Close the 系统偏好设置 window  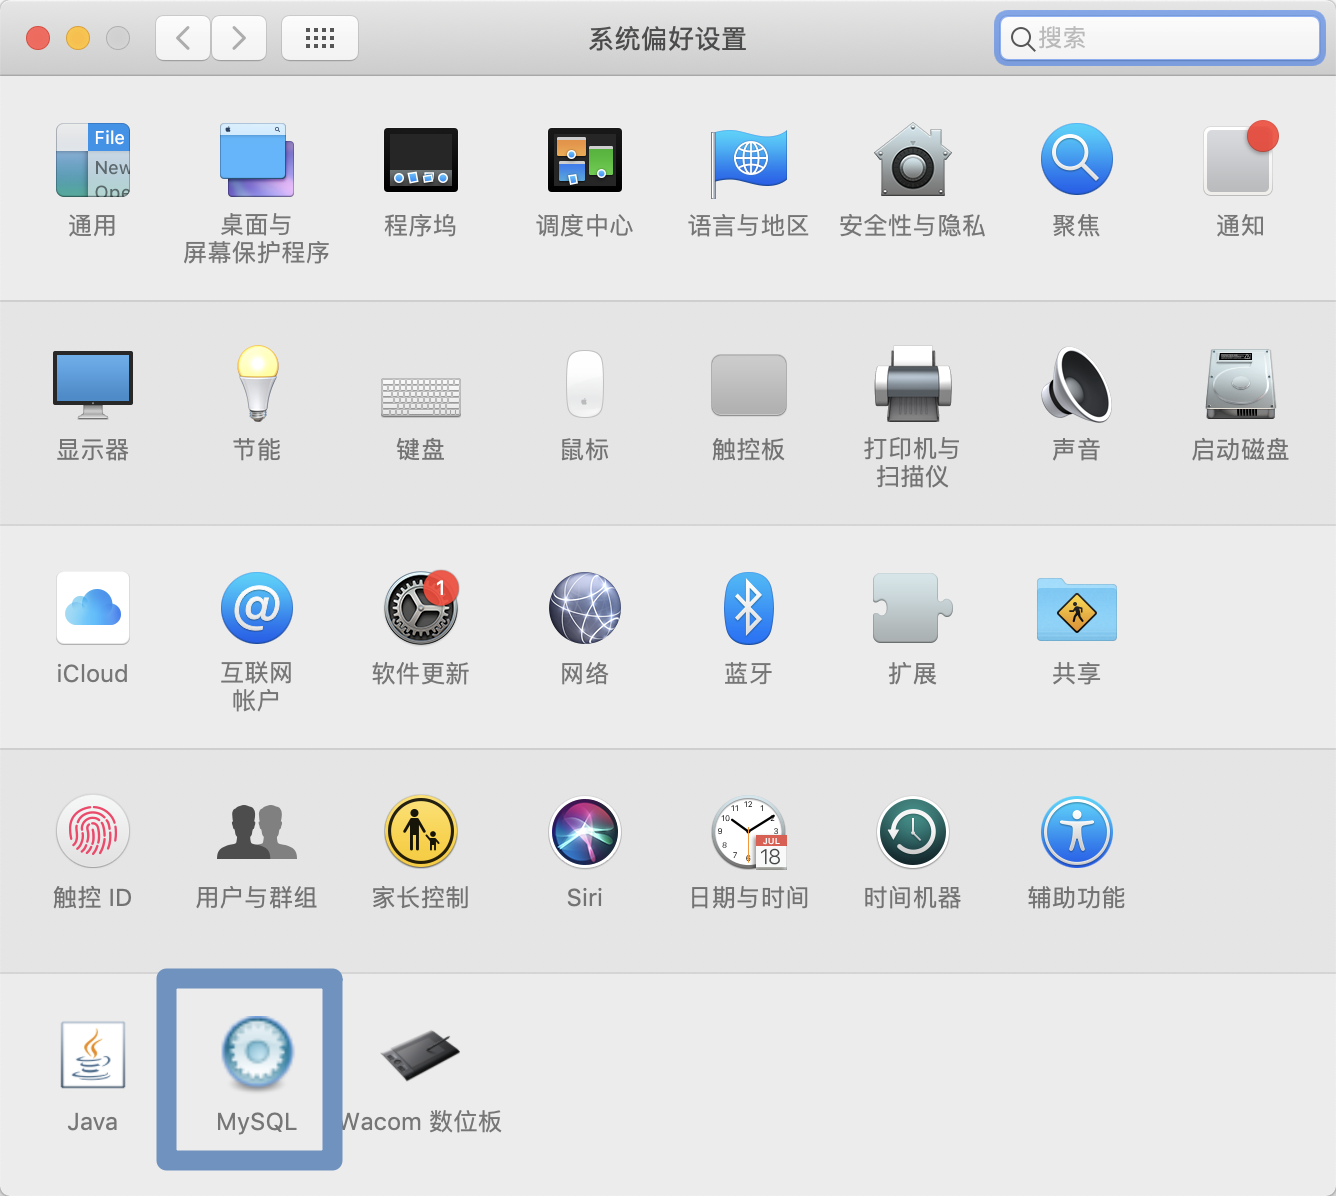38,38
